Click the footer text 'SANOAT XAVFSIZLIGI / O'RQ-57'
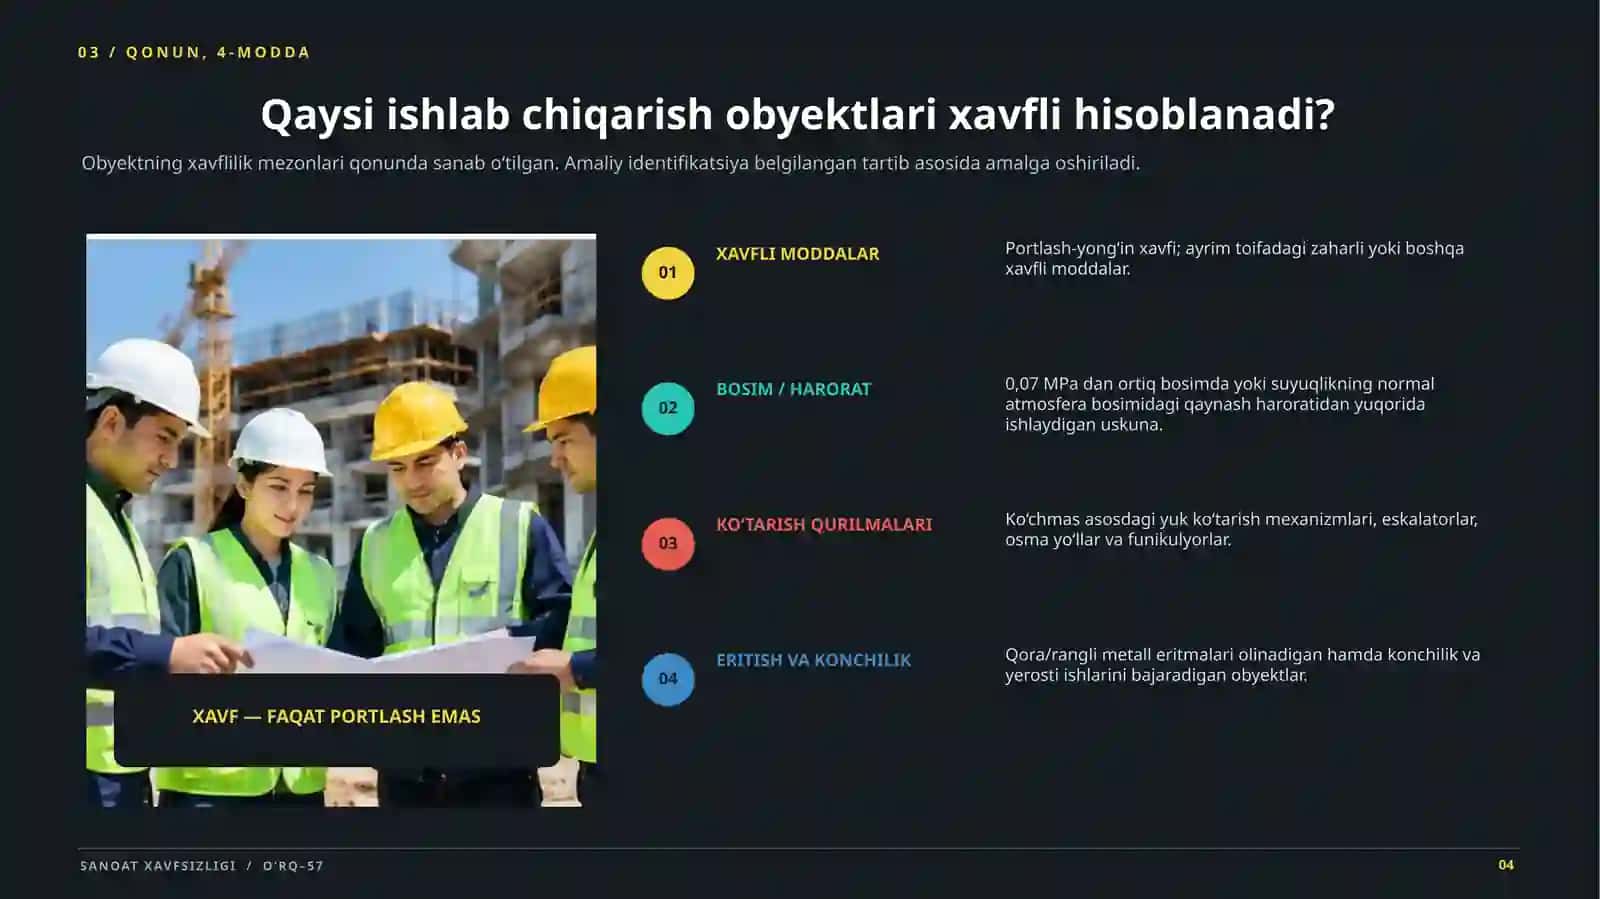Viewport: 1600px width, 899px height. [202, 866]
